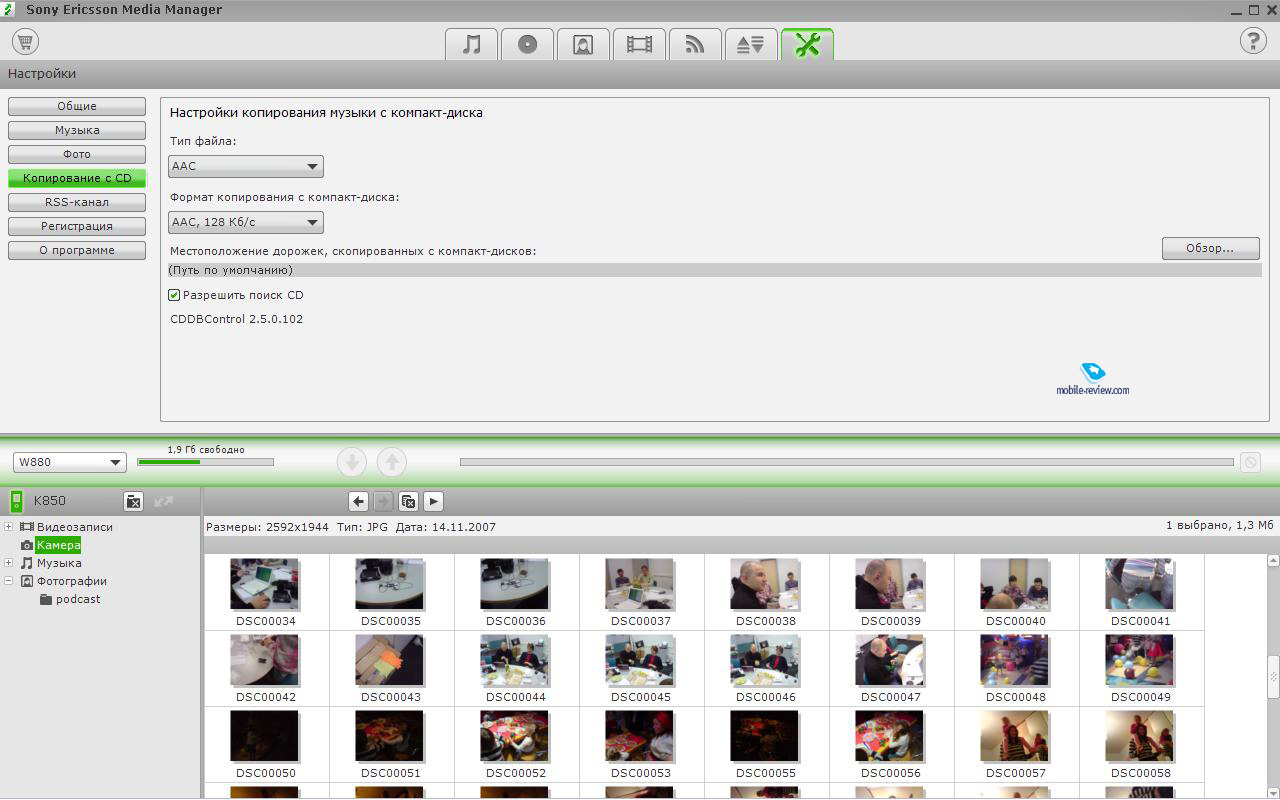The image size is (1280, 800).
Task: Click the expand arrows icon beside K850
Action: (x=164, y=501)
